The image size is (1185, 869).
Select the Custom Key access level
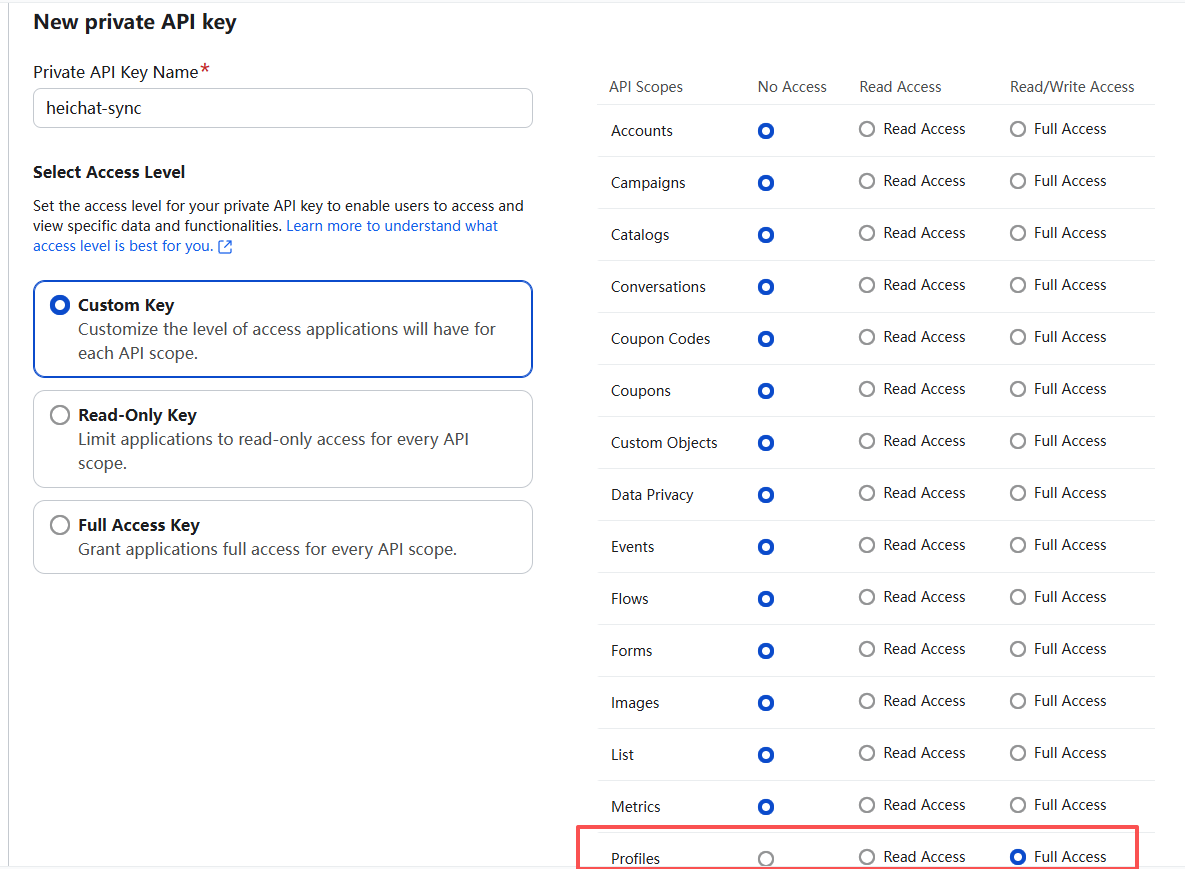(60, 306)
